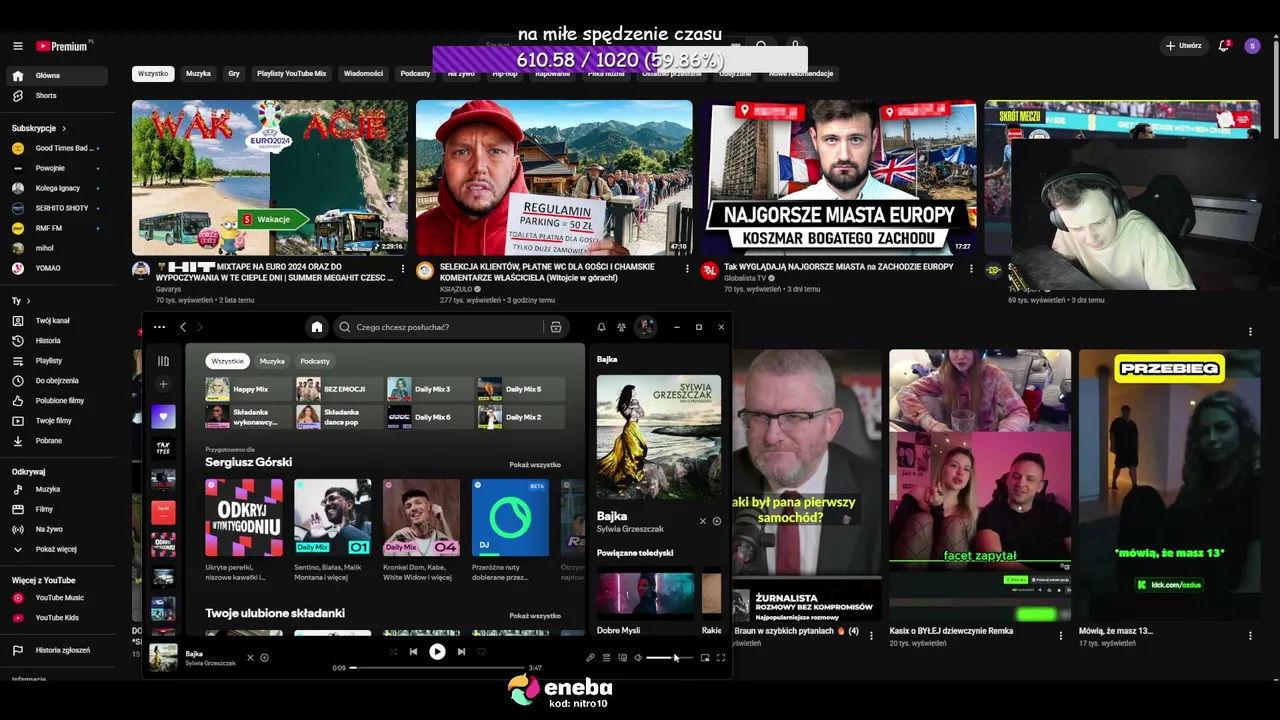
Task: Open Spotify lyrics microphone icon
Action: point(590,658)
